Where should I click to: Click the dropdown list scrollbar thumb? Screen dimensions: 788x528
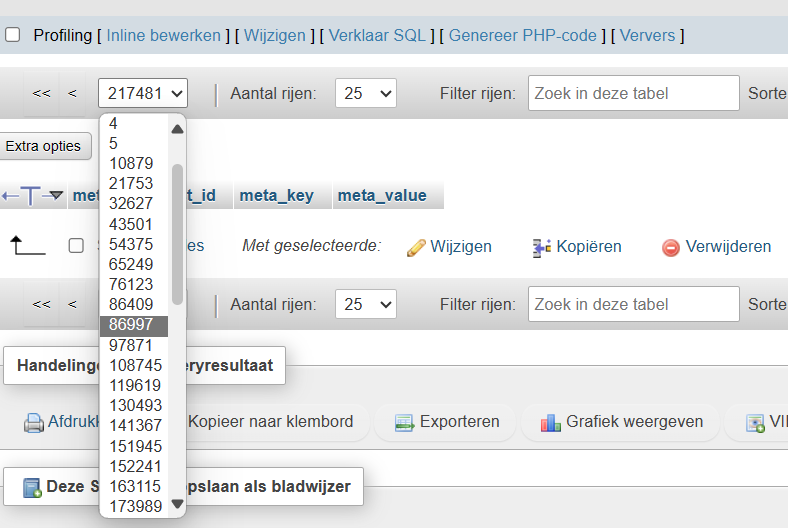tap(177, 235)
